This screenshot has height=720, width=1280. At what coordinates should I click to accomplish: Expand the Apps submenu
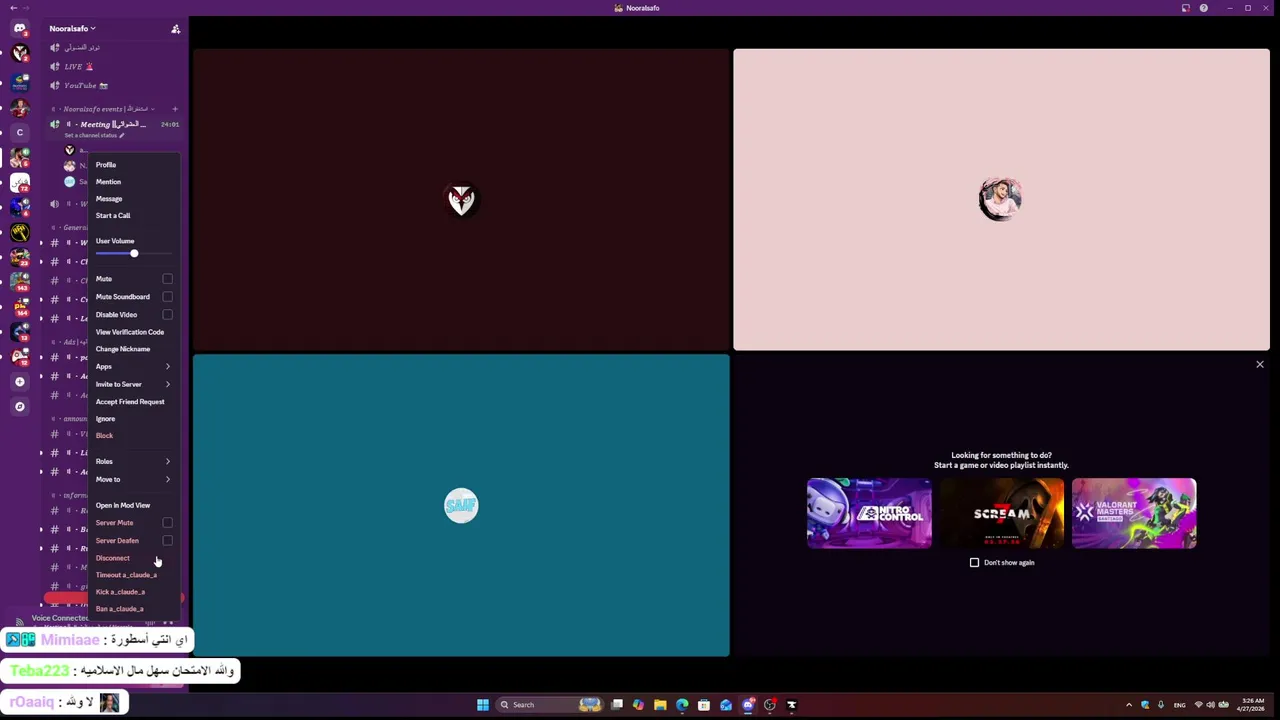tap(134, 367)
